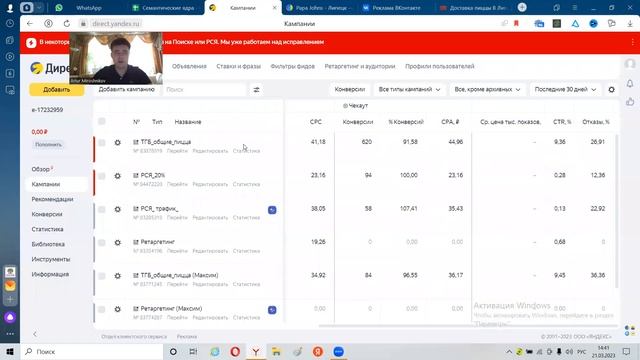Click blue badge icon in РСЯ_трафик_ row

pyautogui.click(x=272, y=210)
